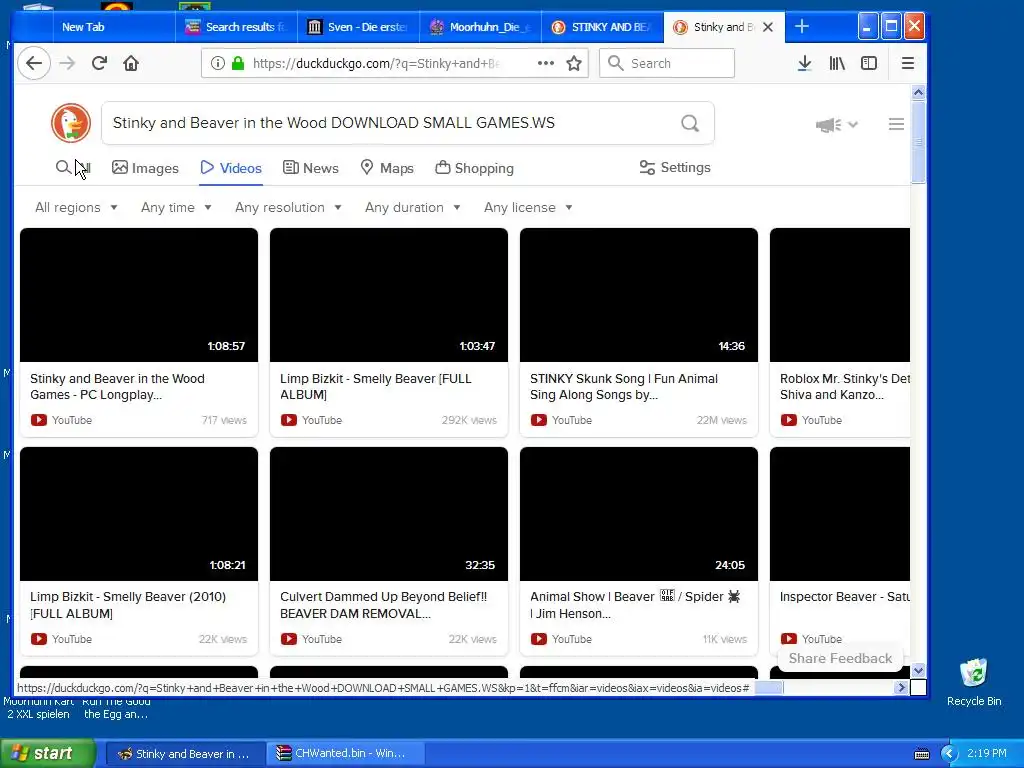Bookmark this page with the star icon
The height and width of the screenshot is (768, 1024).
574,63
